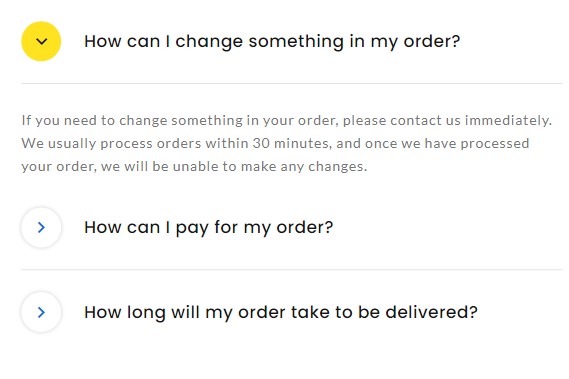Expand the delivery time question chevron
This screenshot has height=379, width=569.
[x=41, y=312]
